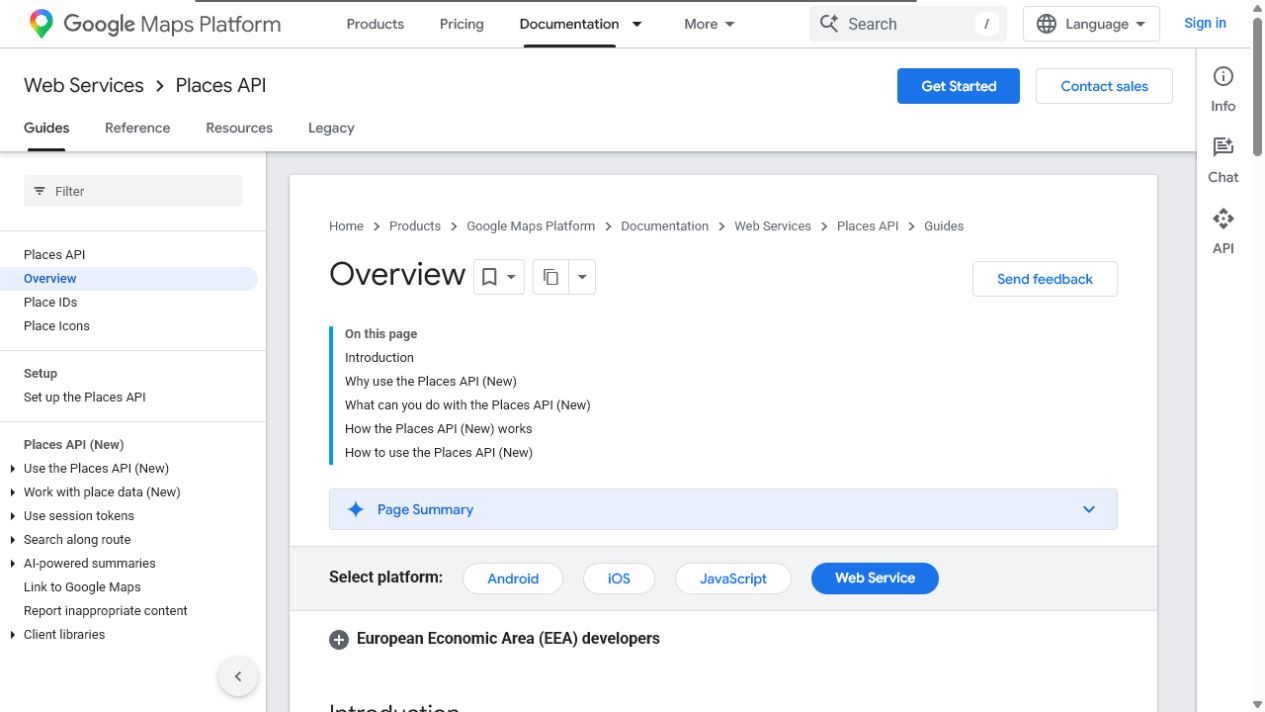Expand European Economic Area developers section
The height and width of the screenshot is (712, 1265).
(339, 639)
